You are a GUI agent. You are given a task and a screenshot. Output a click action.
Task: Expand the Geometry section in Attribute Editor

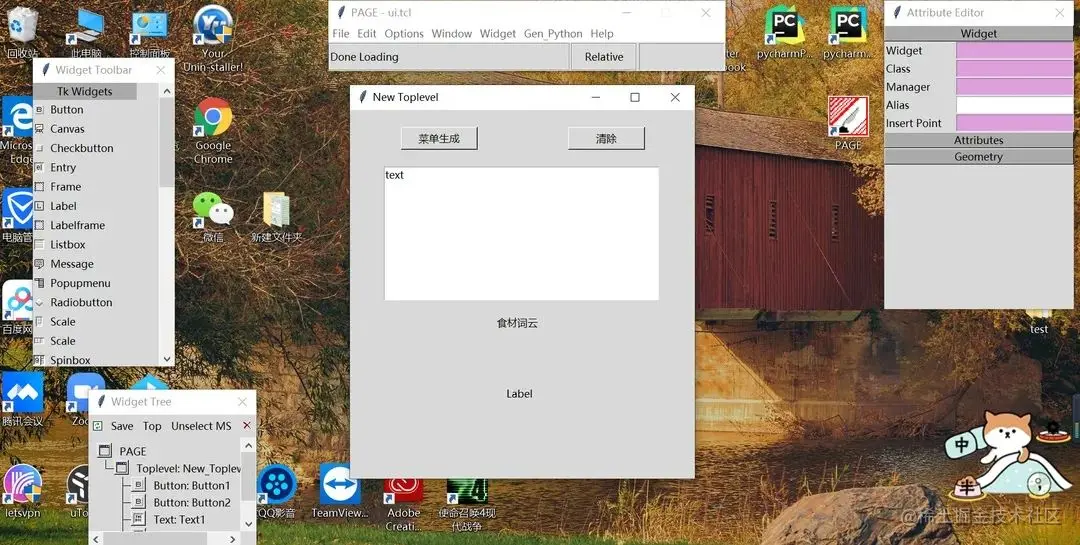(x=978, y=156)
